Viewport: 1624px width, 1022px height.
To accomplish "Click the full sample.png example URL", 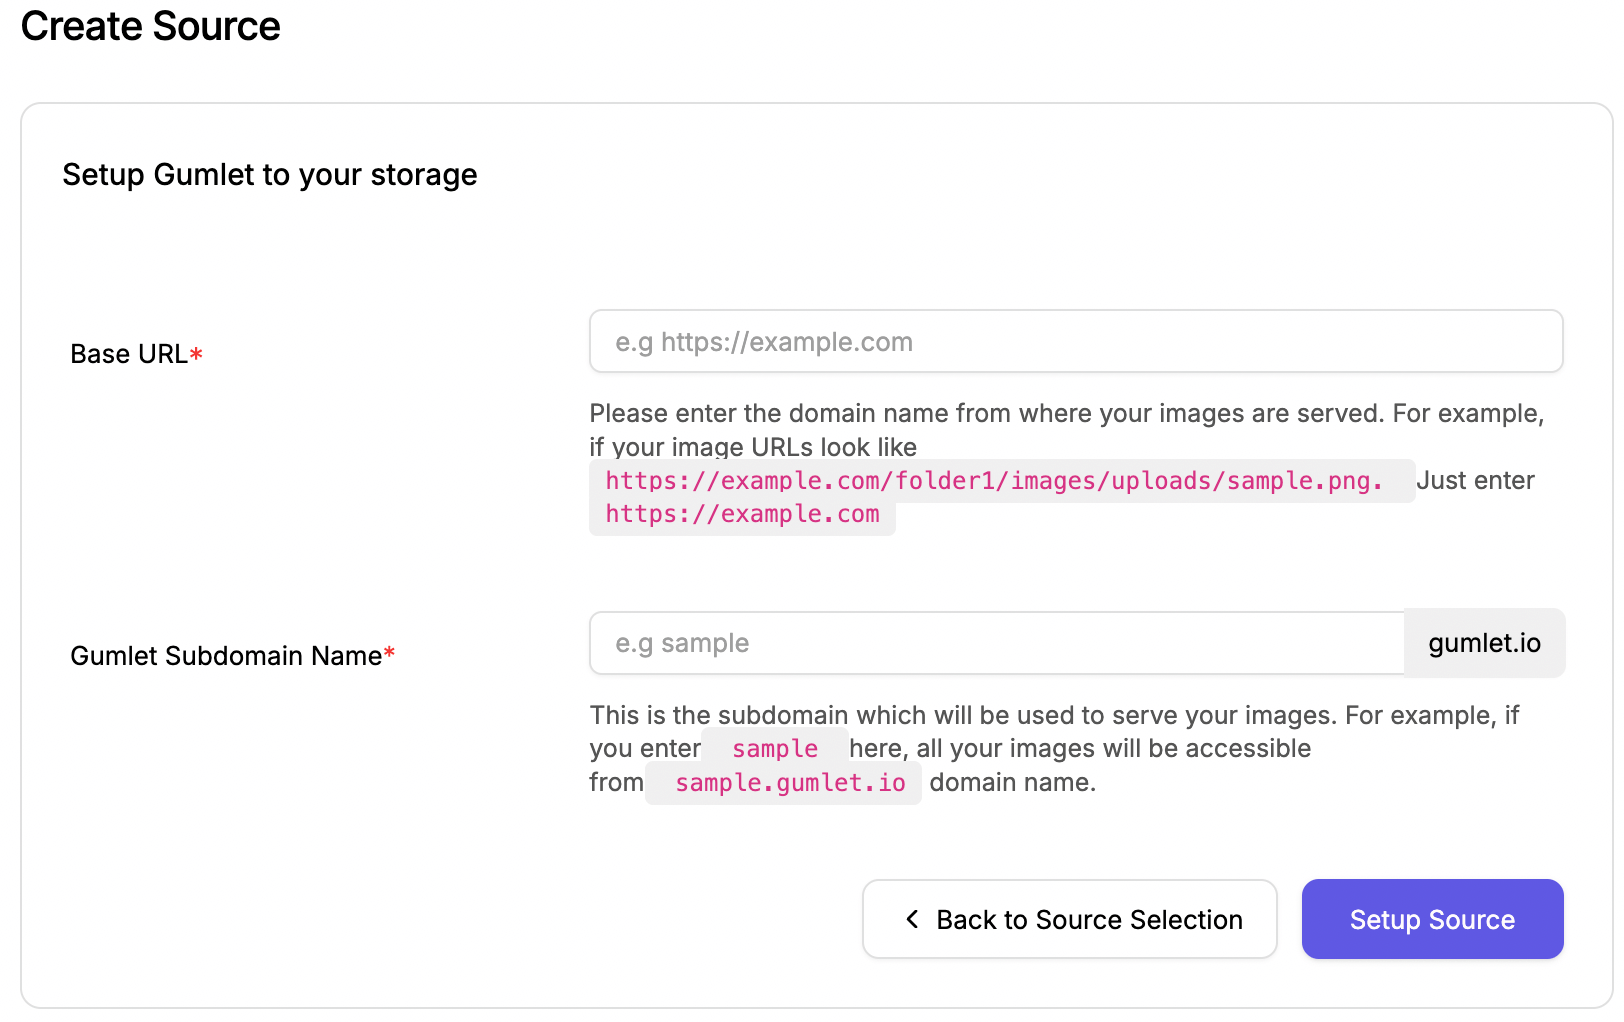I will pos(1002,481).
